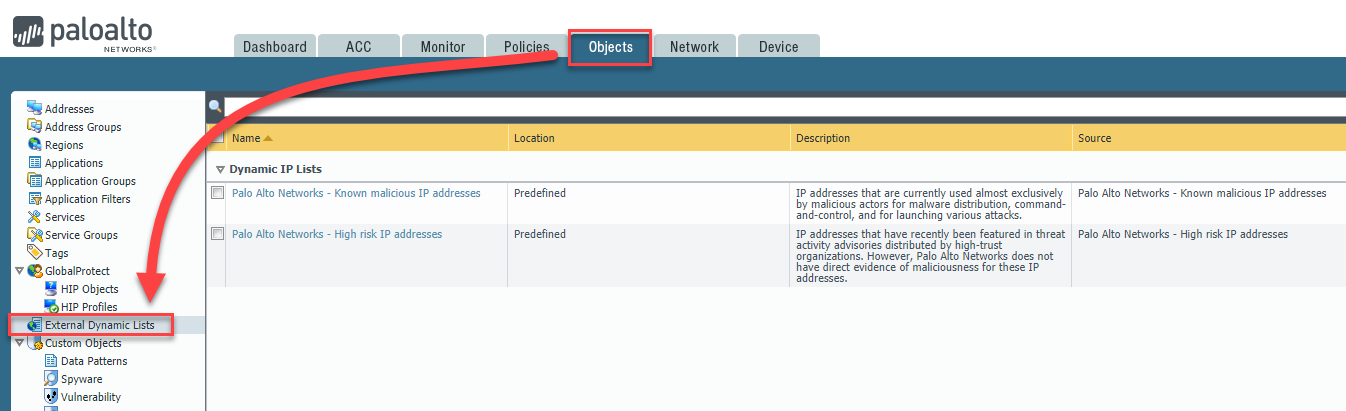This screenshot has height=411, width=1346.
Task: Click Source cell reading High risk IP addresses
Action: (x=1183, y=234)
